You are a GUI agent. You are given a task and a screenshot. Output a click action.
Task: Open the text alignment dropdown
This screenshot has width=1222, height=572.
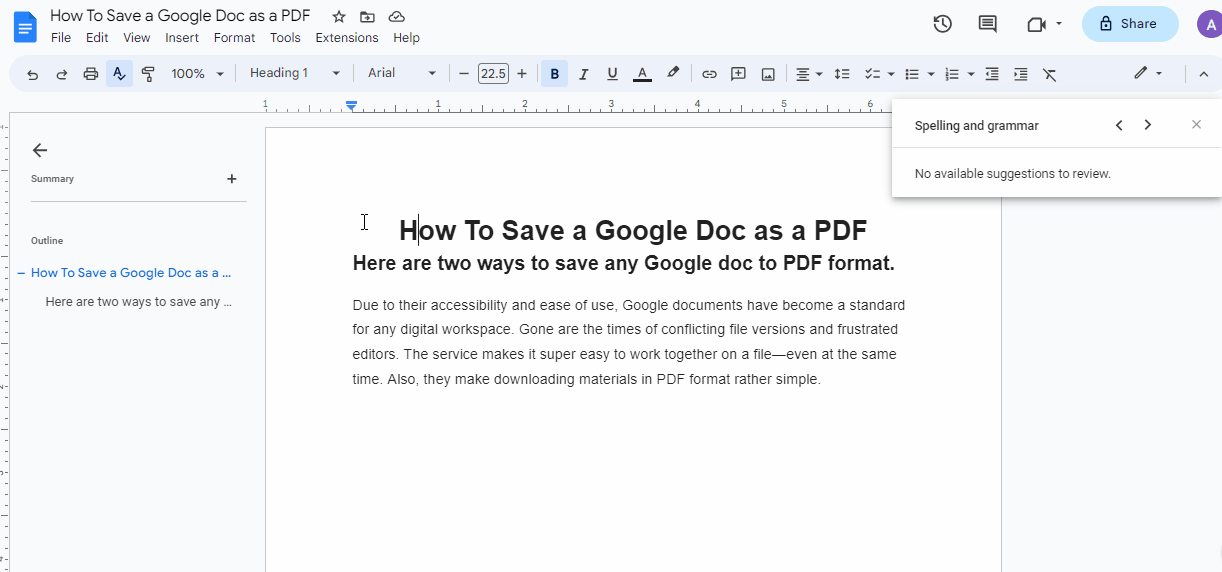(x=809, y=74)
